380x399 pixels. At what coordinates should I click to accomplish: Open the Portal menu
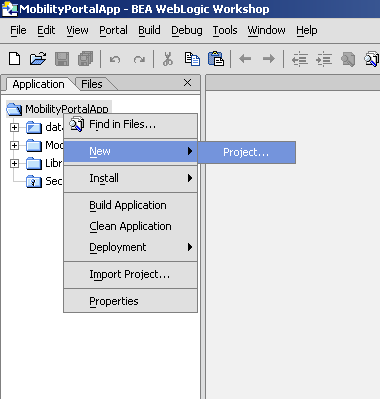point(113,30)
